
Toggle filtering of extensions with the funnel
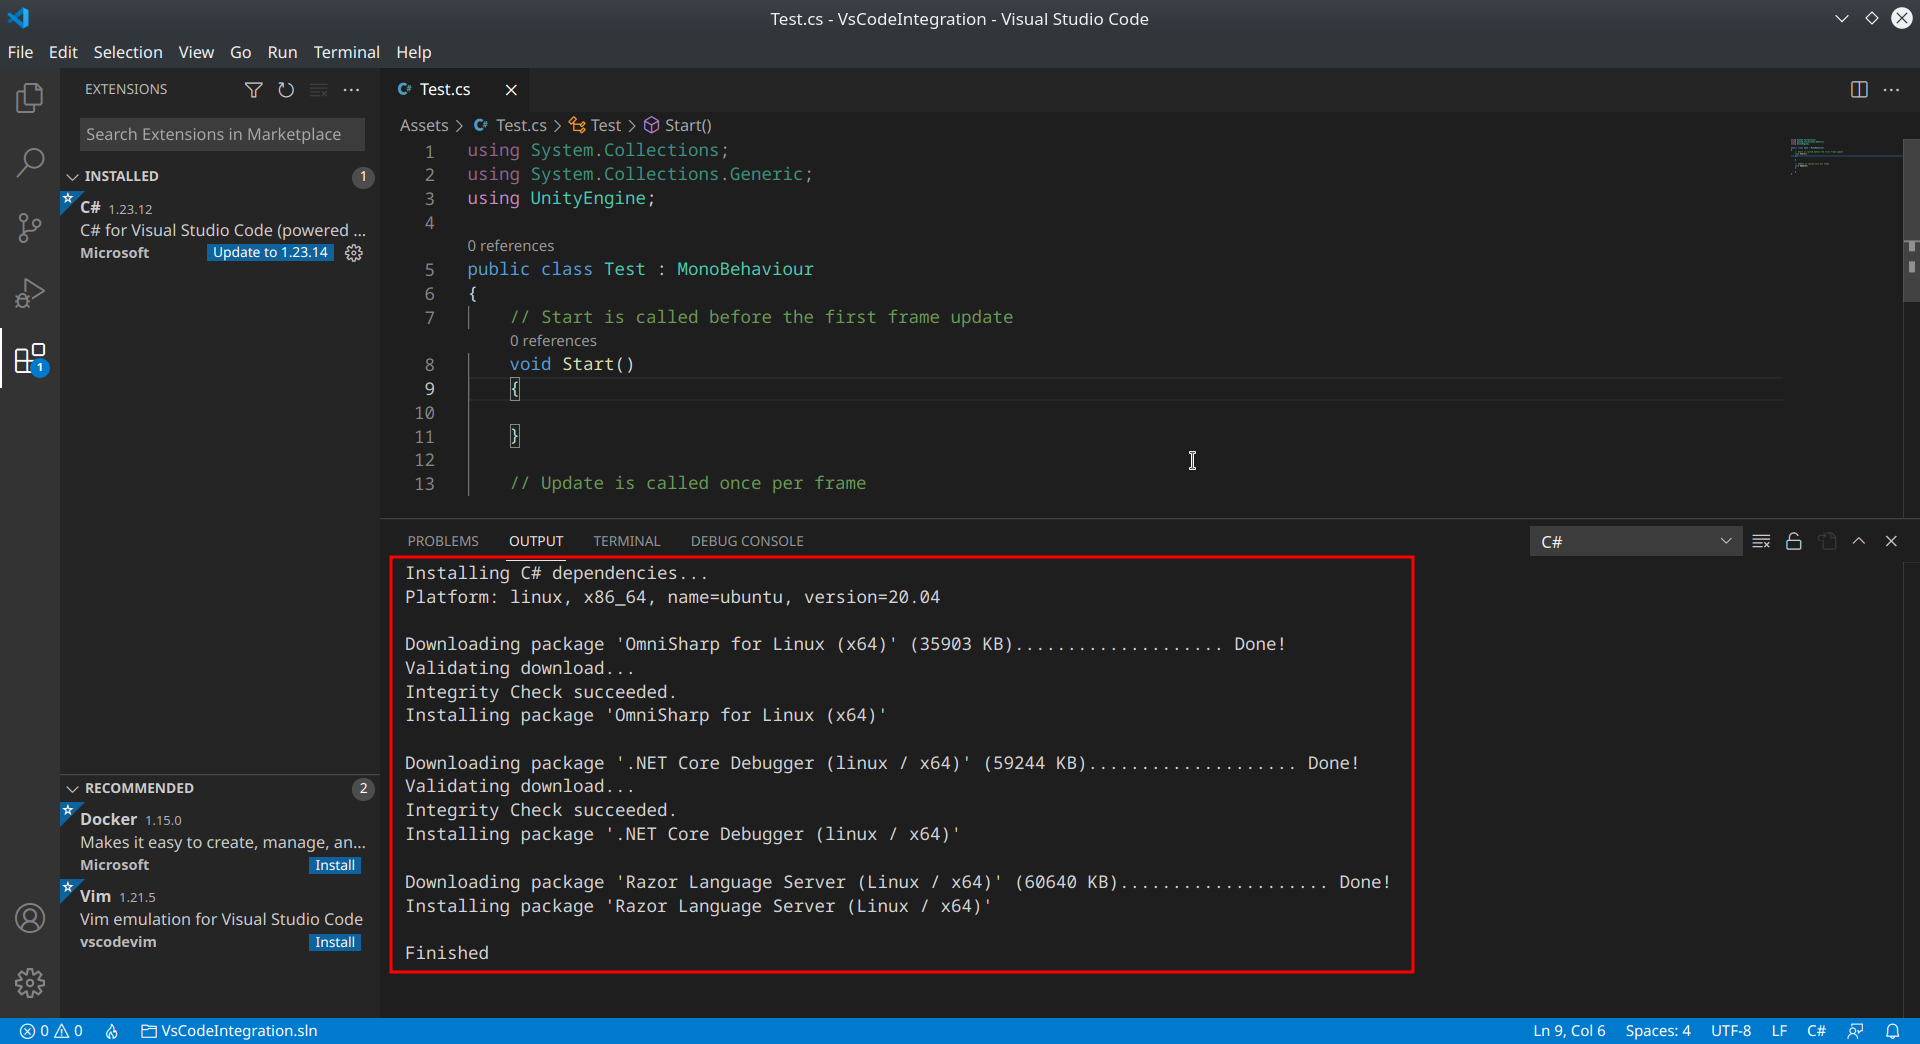click(253, 89)
